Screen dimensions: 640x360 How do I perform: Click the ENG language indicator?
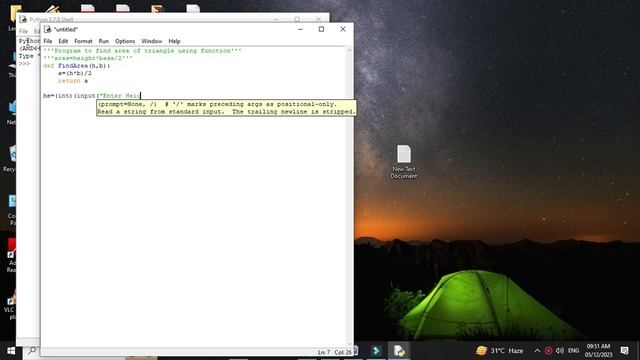coord(573,351)
